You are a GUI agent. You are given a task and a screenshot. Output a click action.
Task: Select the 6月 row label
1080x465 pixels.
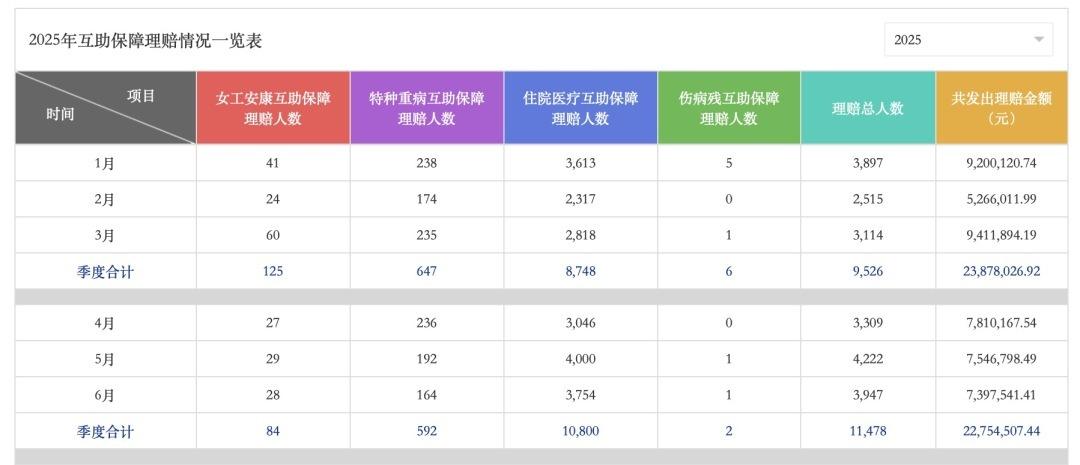tap(105, 395)
